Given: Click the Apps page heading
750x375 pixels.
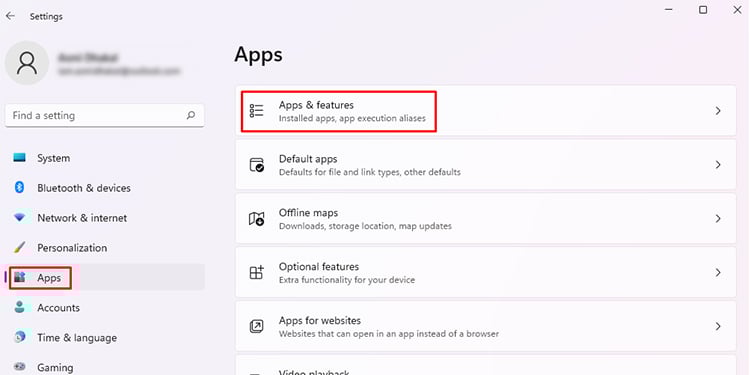Looking at the screenshot, I should click(258, 55).
